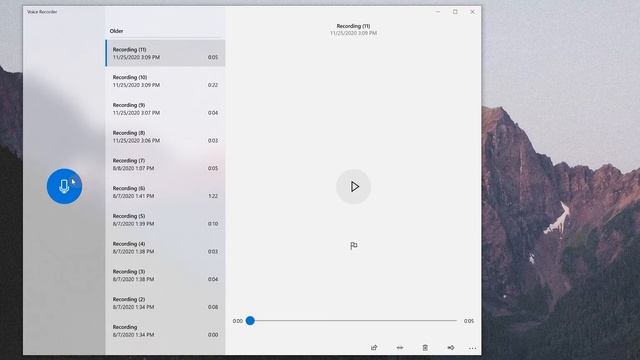640x360 pixels.
Task: Click the Older group header
Action: point(116,31)
